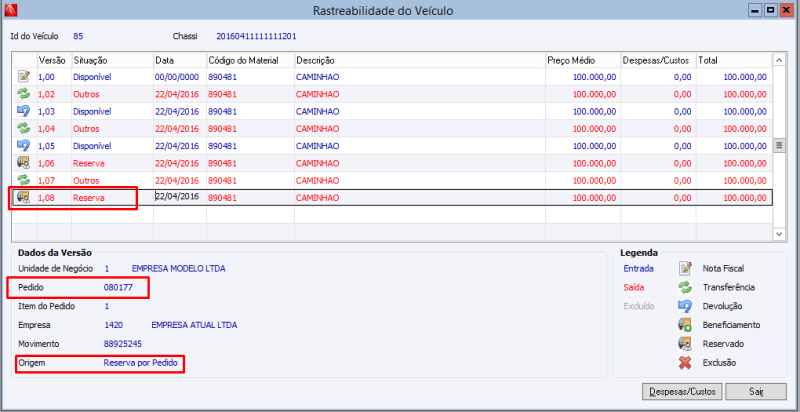Click the Devolução legend icon

[x=685, y=306]
